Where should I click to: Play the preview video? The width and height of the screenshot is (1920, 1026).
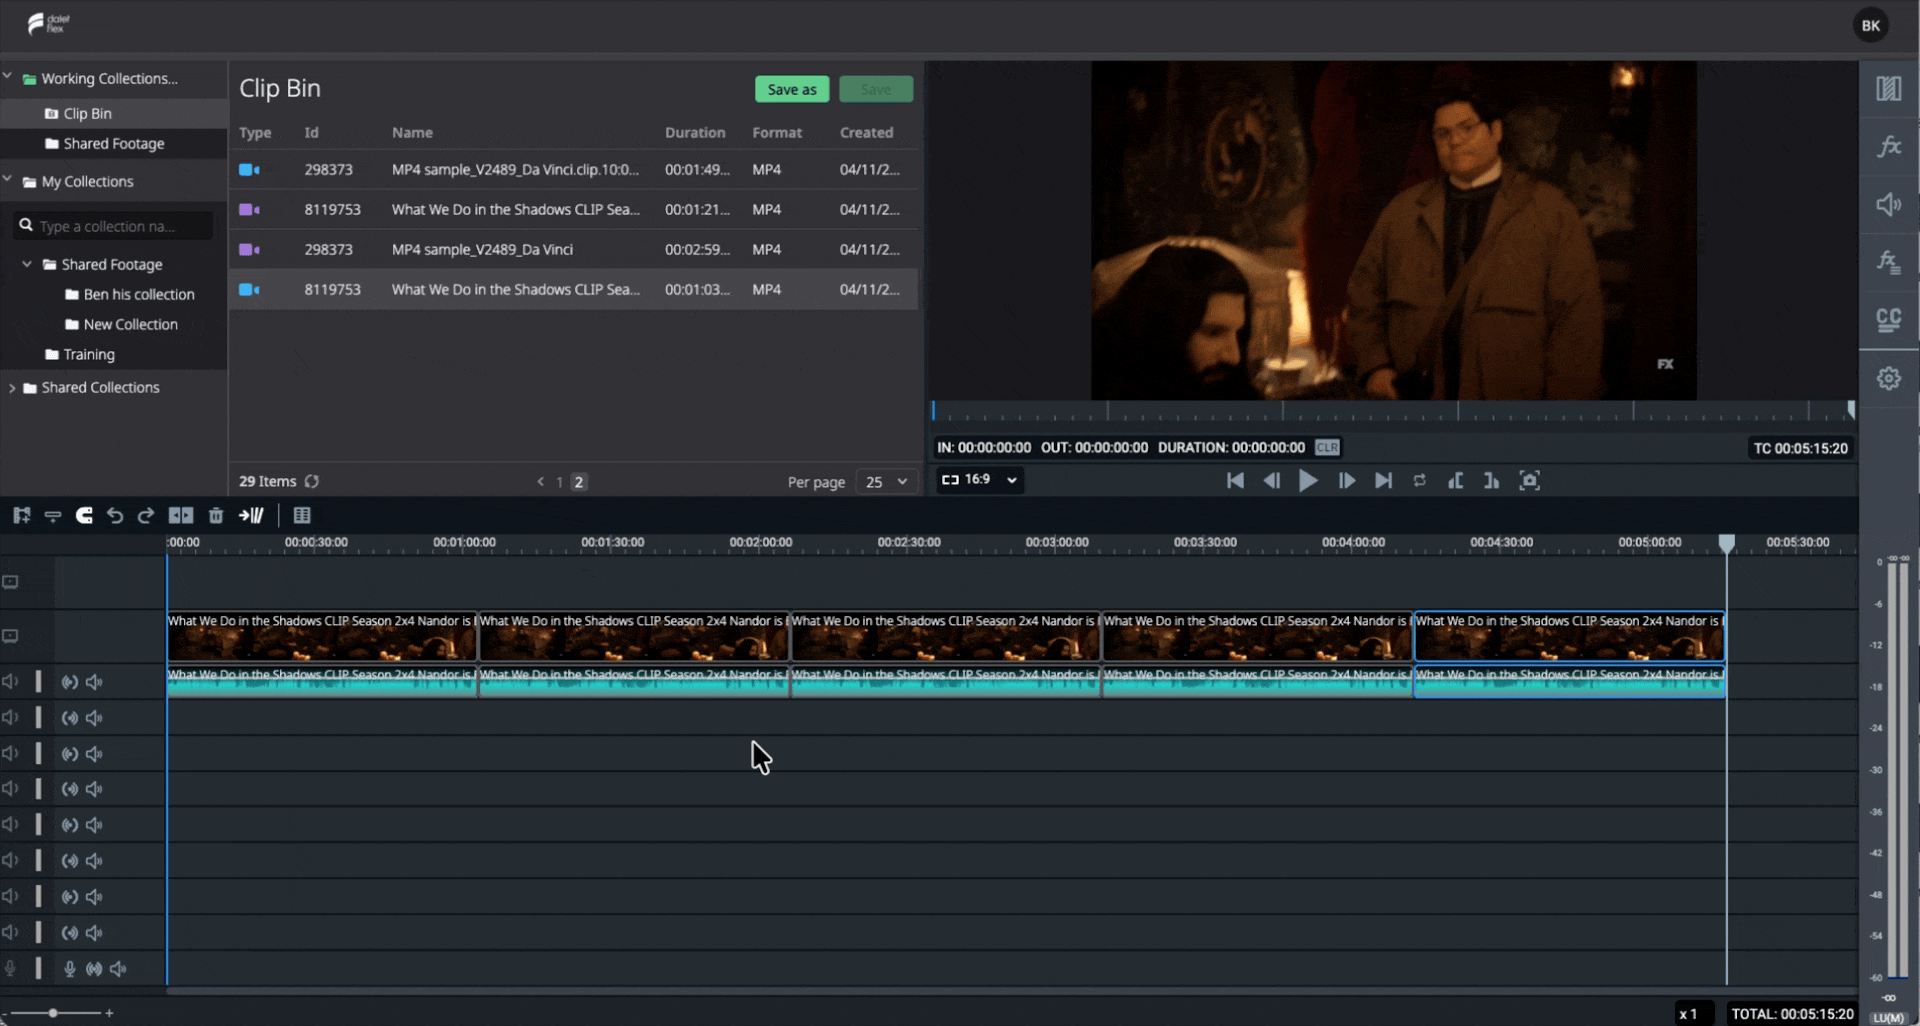(x=1308, y=481)
